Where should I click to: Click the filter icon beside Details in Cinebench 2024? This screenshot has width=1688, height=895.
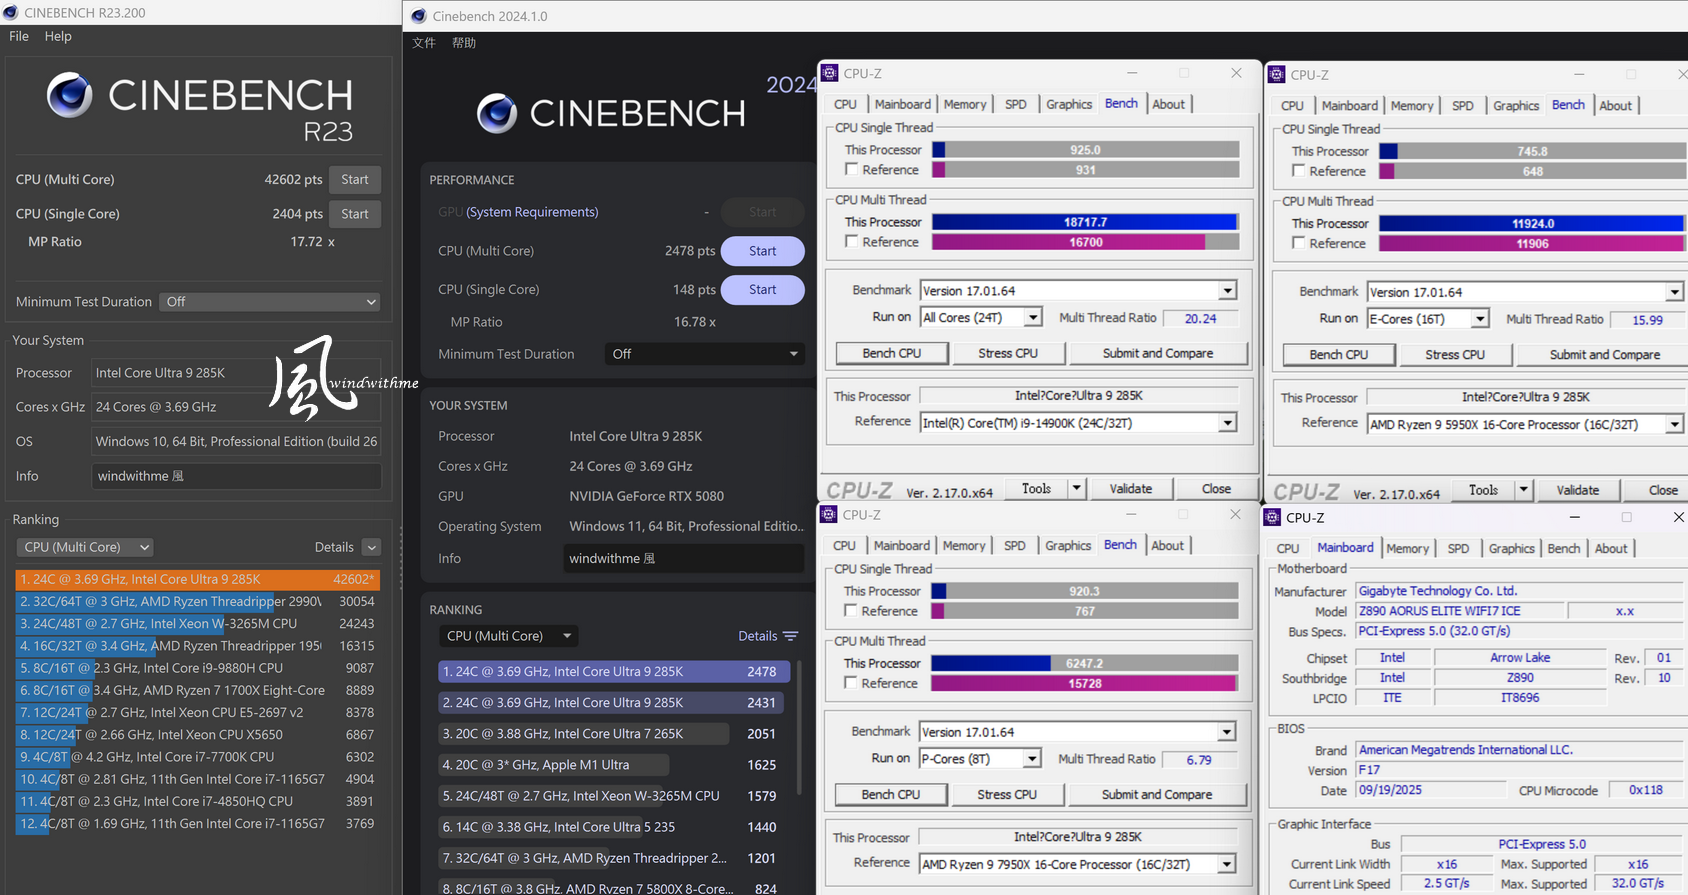tap(791, 636)
